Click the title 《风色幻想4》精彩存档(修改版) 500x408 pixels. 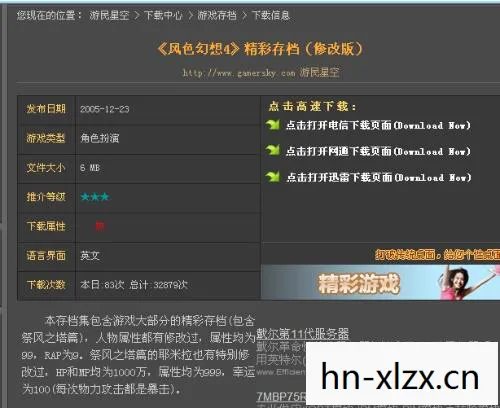260,49
